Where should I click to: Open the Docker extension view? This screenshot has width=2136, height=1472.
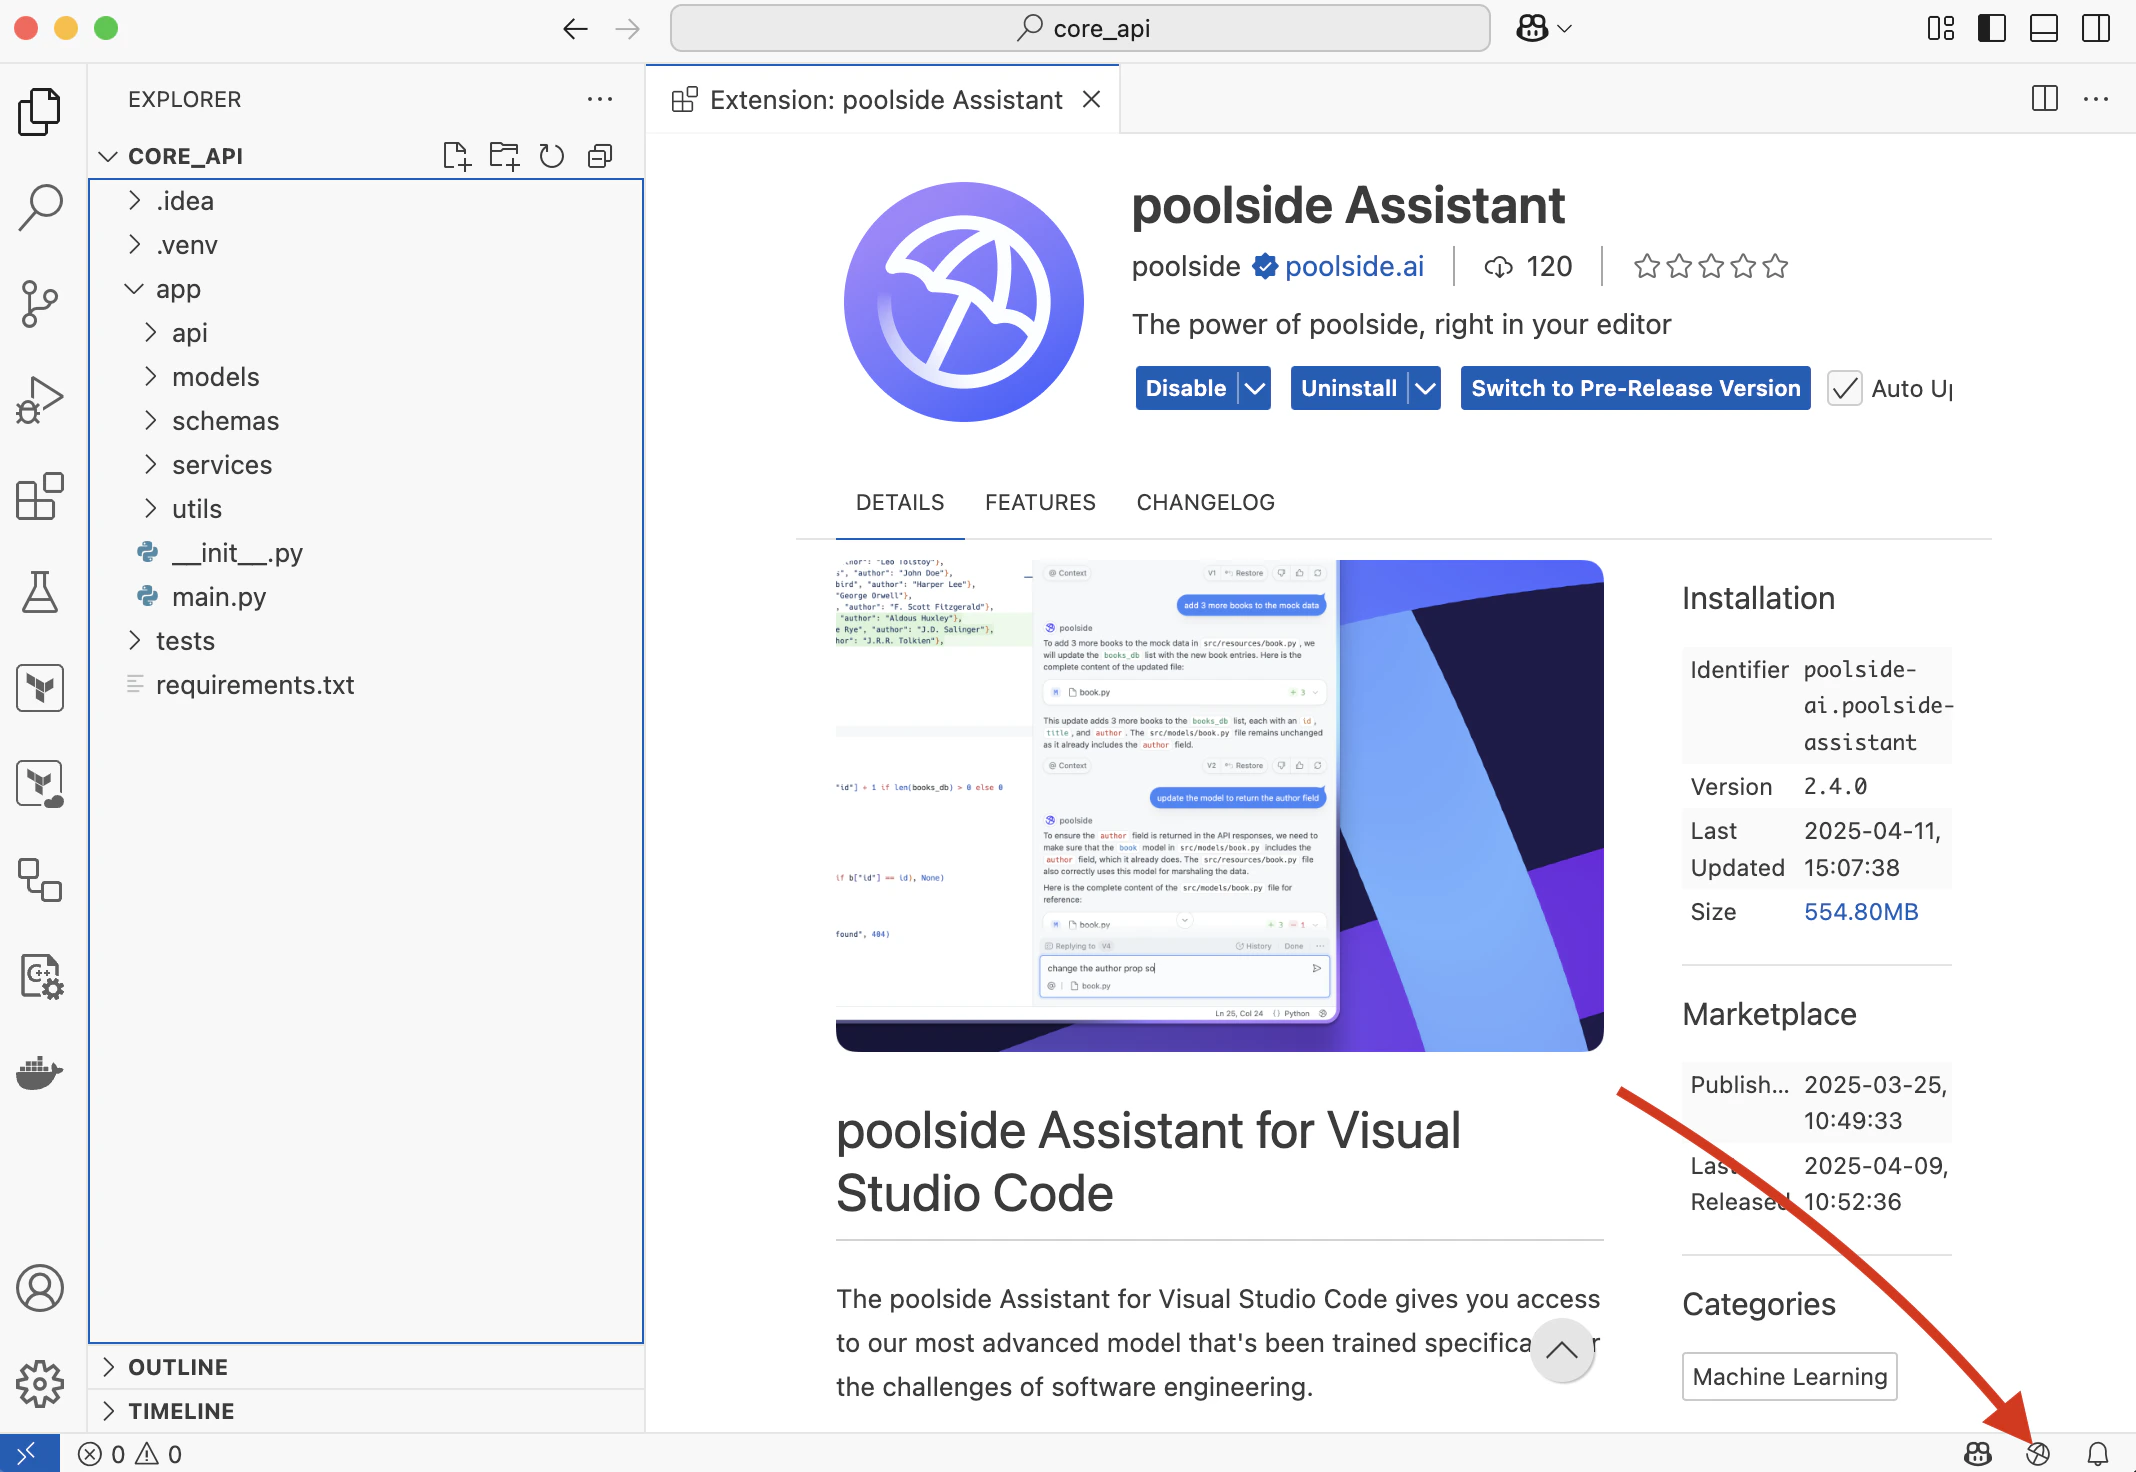(40, 1072)
